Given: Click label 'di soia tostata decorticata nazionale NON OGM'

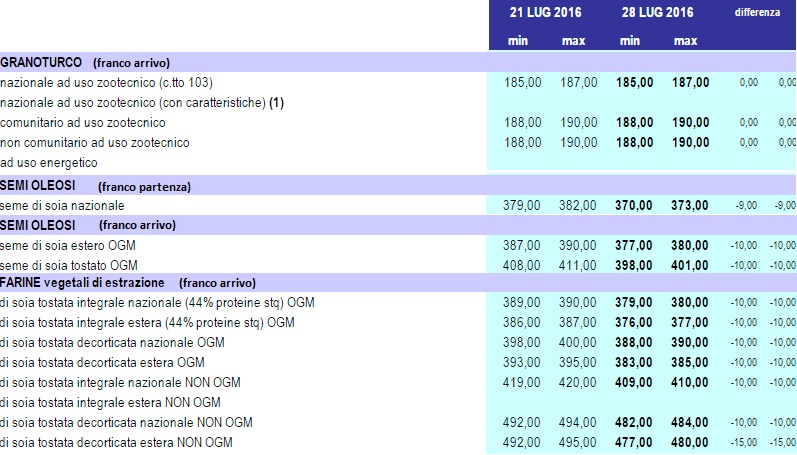Looking at the screenshot, I should pos(126,422).
